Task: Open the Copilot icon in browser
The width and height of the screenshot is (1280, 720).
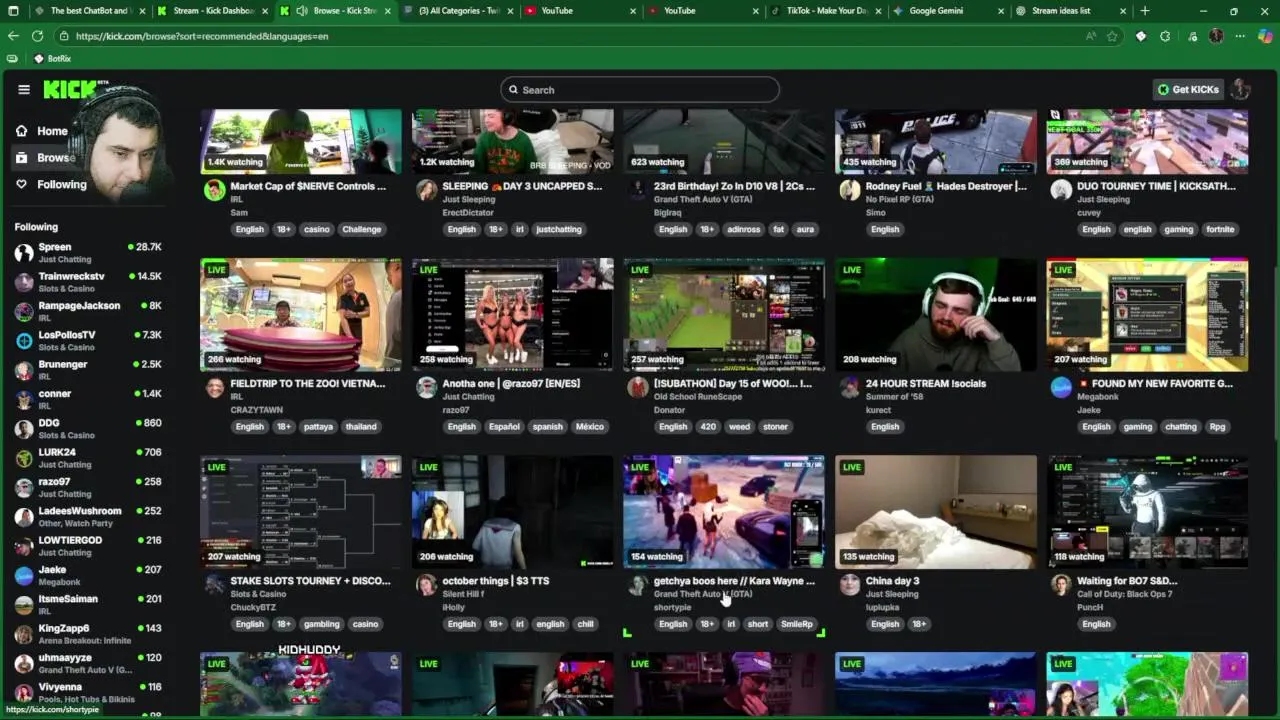Action: pos(1265,36)
